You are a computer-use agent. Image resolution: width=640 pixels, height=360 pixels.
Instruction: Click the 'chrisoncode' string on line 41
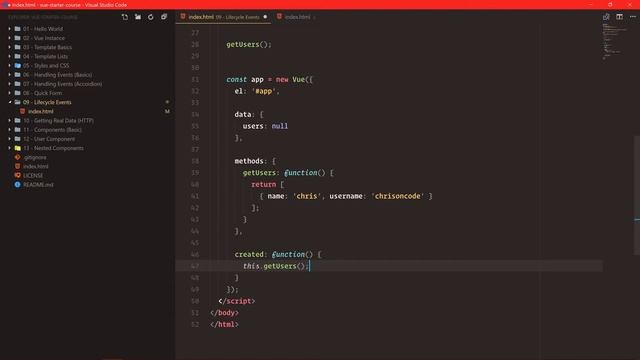click(x=398, y=196)
